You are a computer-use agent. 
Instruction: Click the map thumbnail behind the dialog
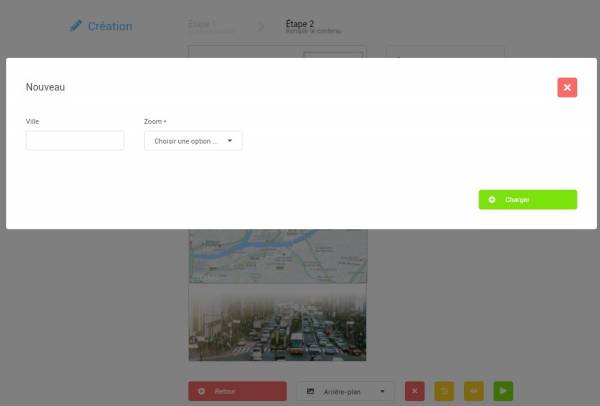click(x=278, y=256)
